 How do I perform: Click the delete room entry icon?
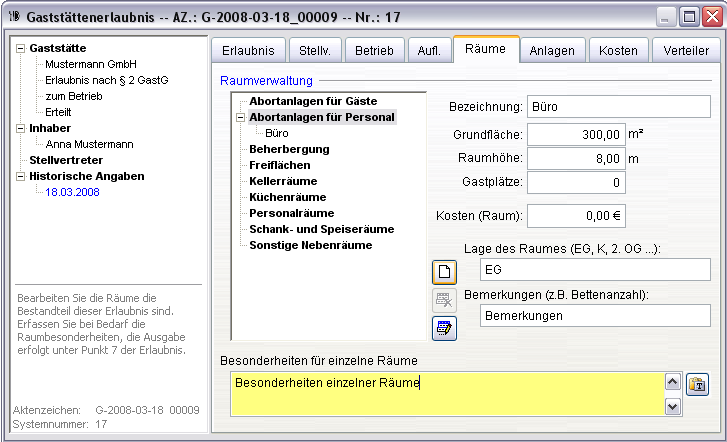coord(445,299)
